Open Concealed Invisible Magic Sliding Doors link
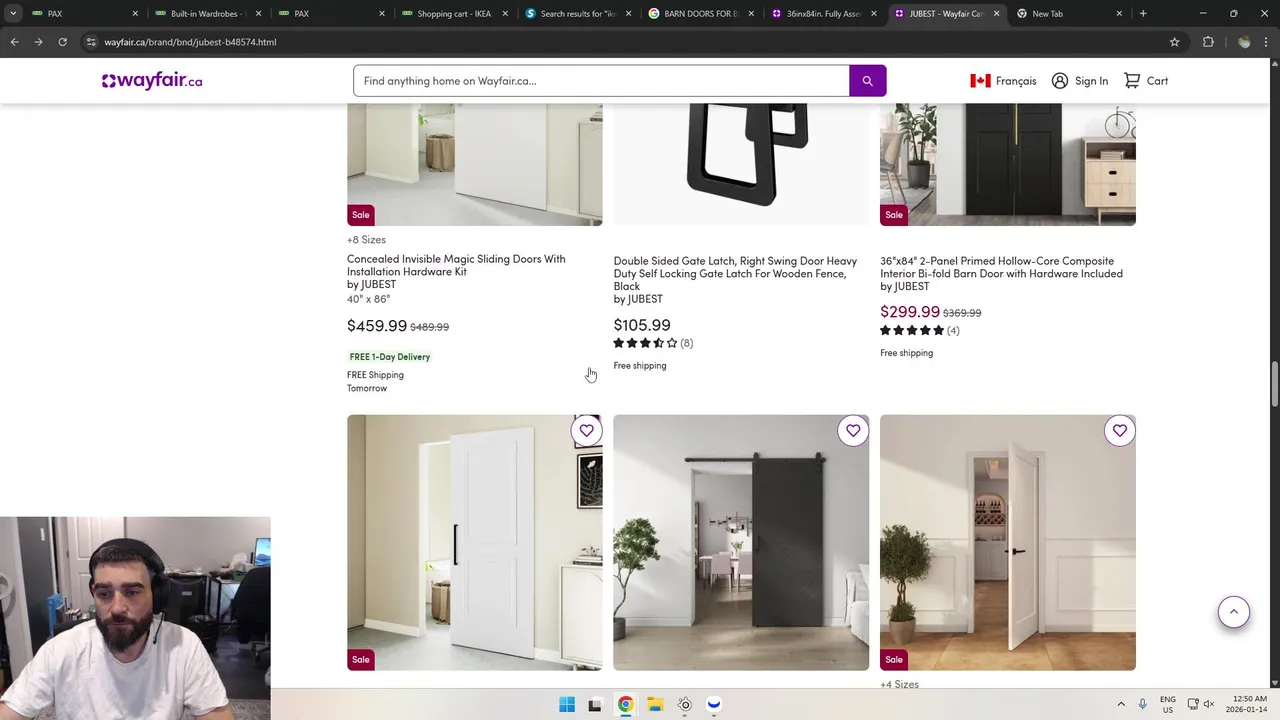 pos(456,265)
